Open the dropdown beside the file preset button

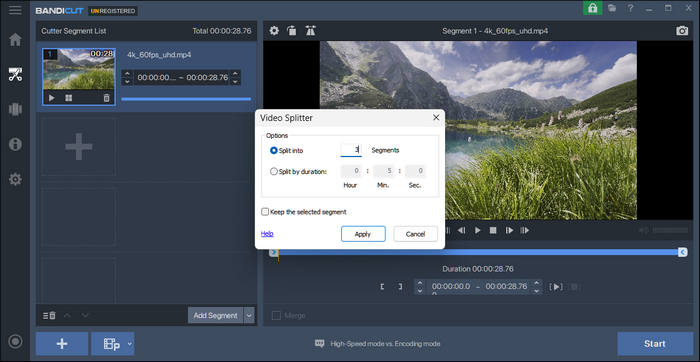pos(129,344)
